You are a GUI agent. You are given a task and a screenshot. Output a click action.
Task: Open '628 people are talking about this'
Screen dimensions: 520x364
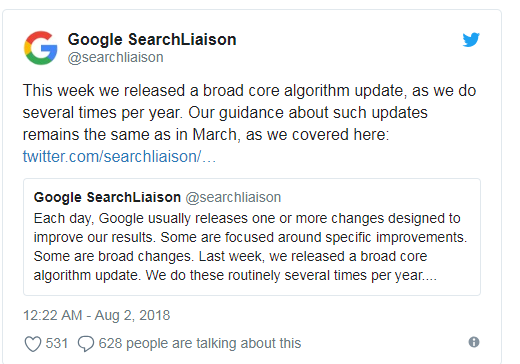(200, 343)
